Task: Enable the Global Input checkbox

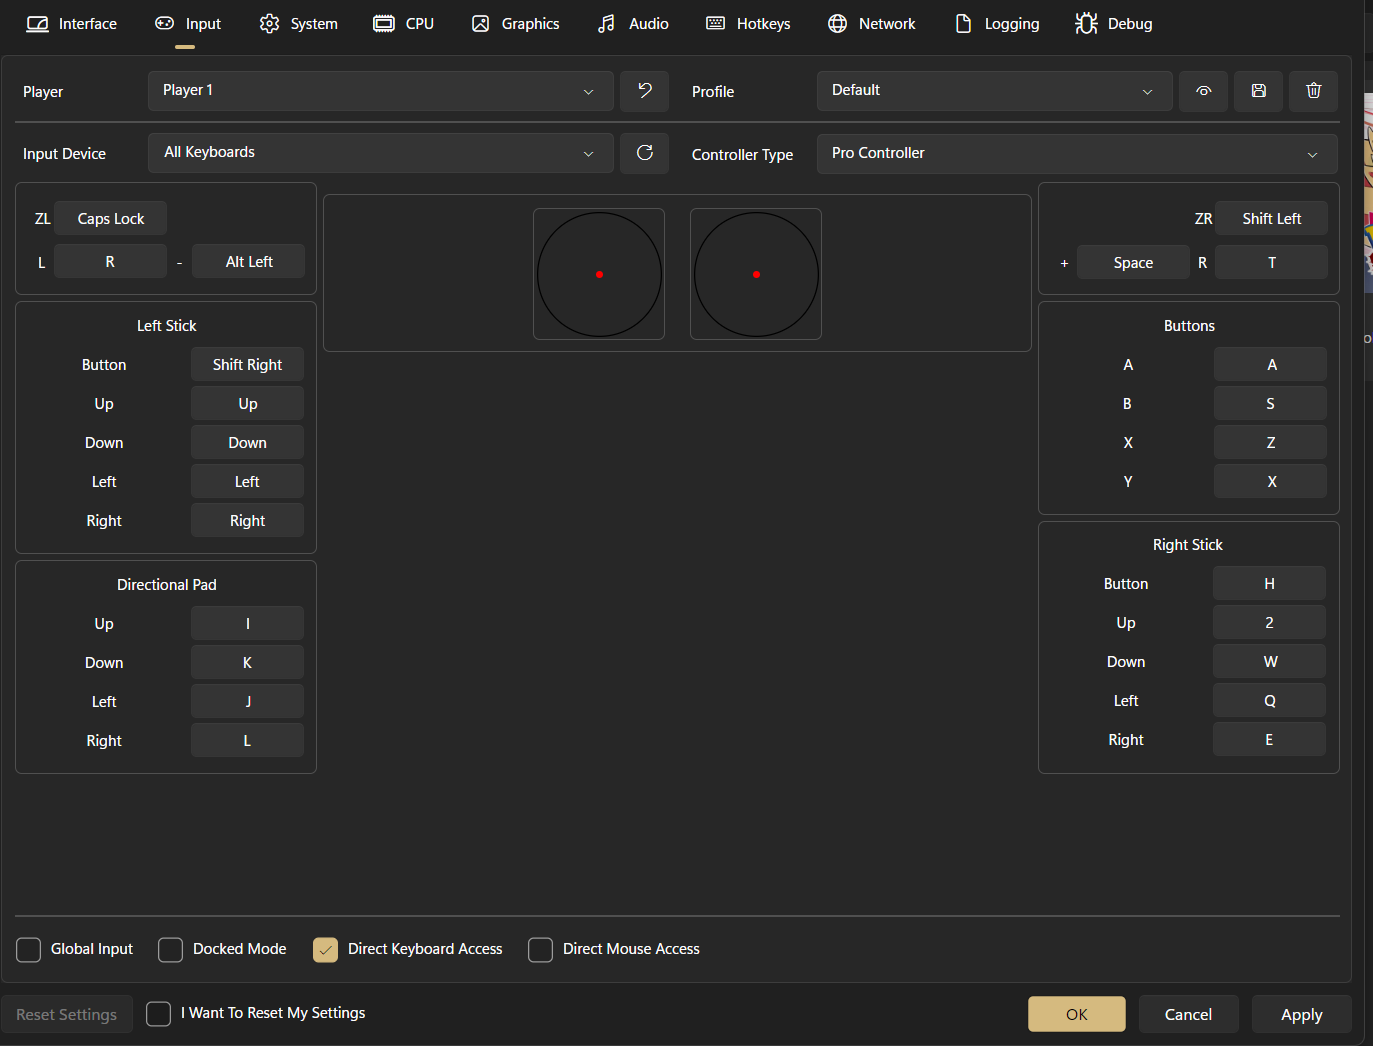Action: (x=29, y=949)
